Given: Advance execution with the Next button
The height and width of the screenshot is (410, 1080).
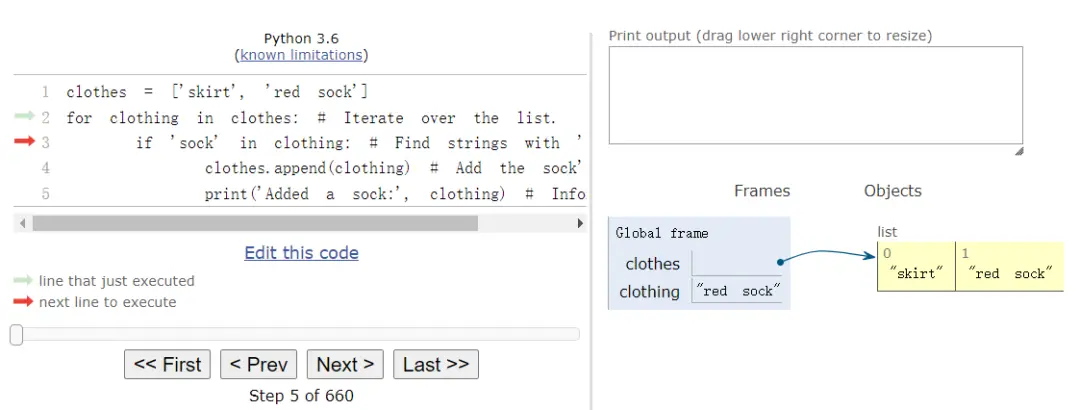Looking at the screenshot, I should [x=345, y=365].
